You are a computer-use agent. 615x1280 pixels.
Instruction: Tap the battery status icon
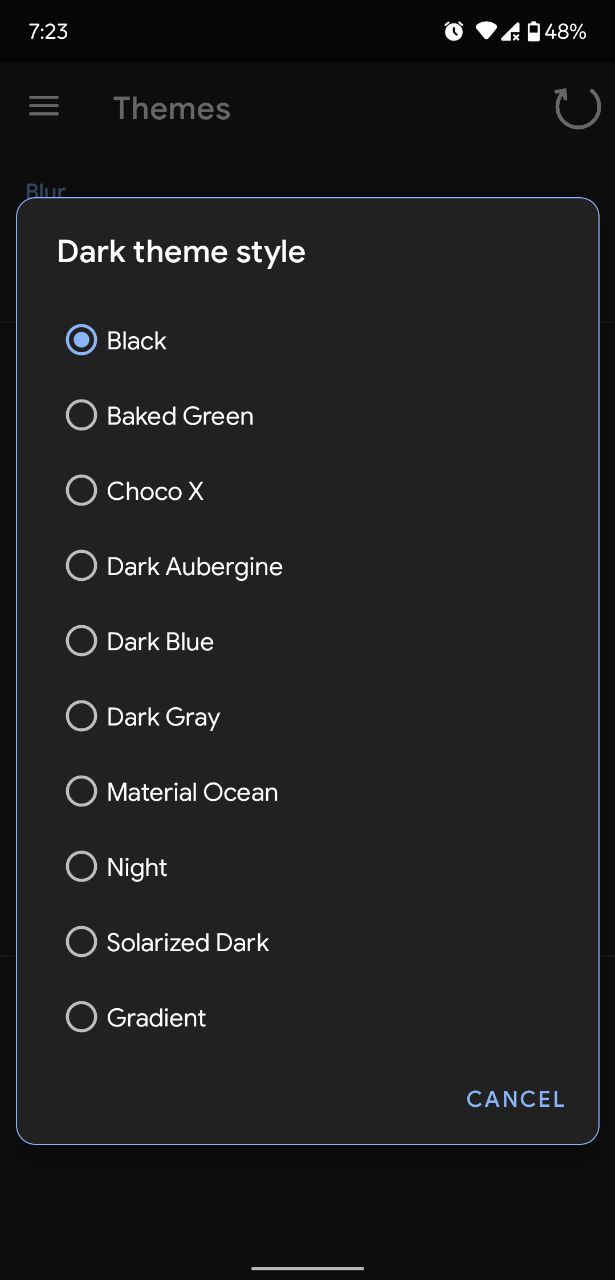(534, 32)
